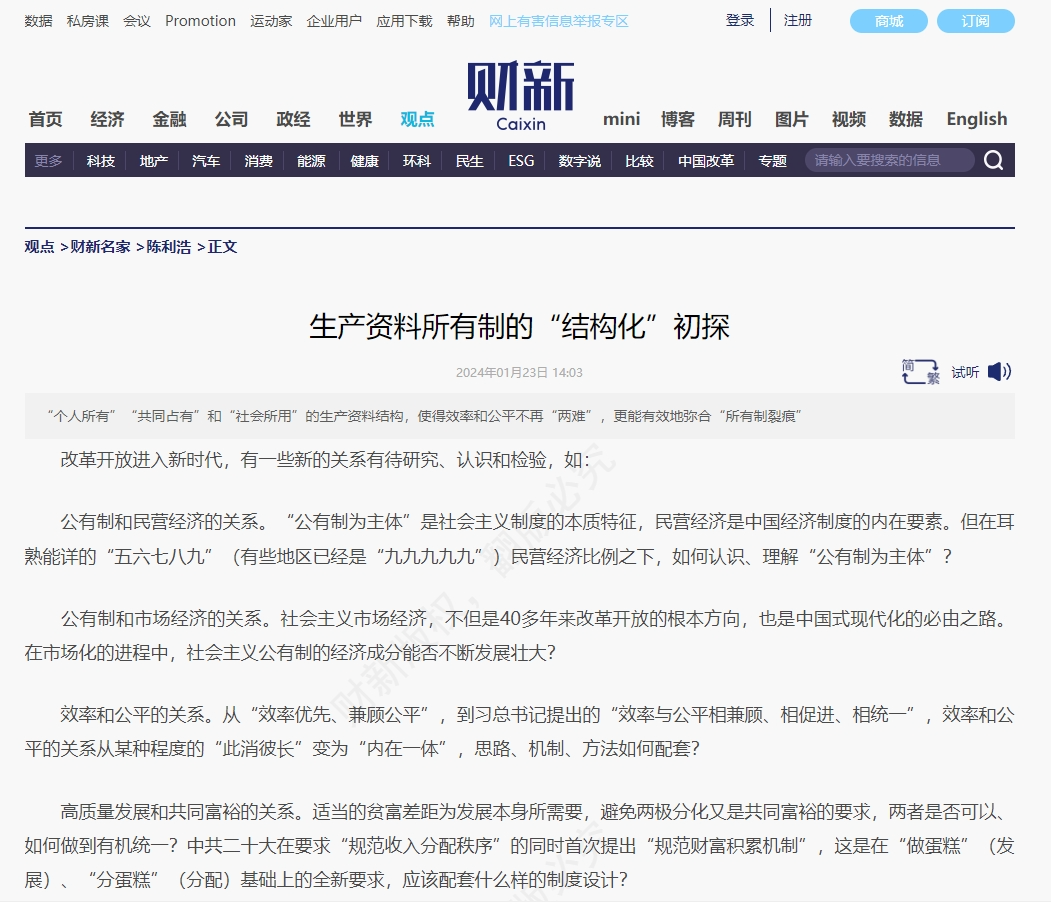The image size is (1051, 904).
Task: Expand the 专题 section
Action: pyautogui.click(x=771, y=160)
